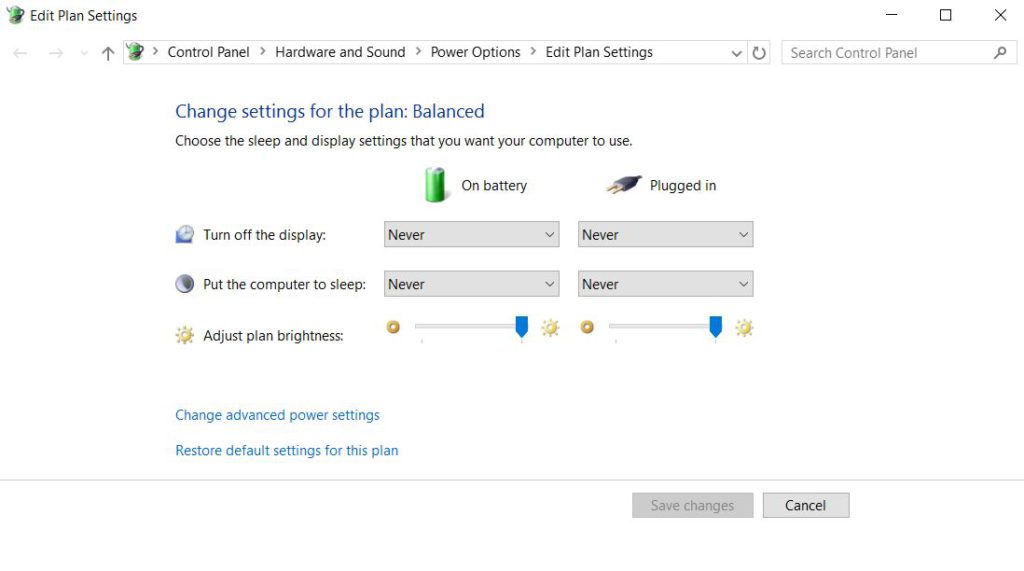Click Restore default settings for this plan
This screenshot has width=1024, height=571.
point(287,451)
